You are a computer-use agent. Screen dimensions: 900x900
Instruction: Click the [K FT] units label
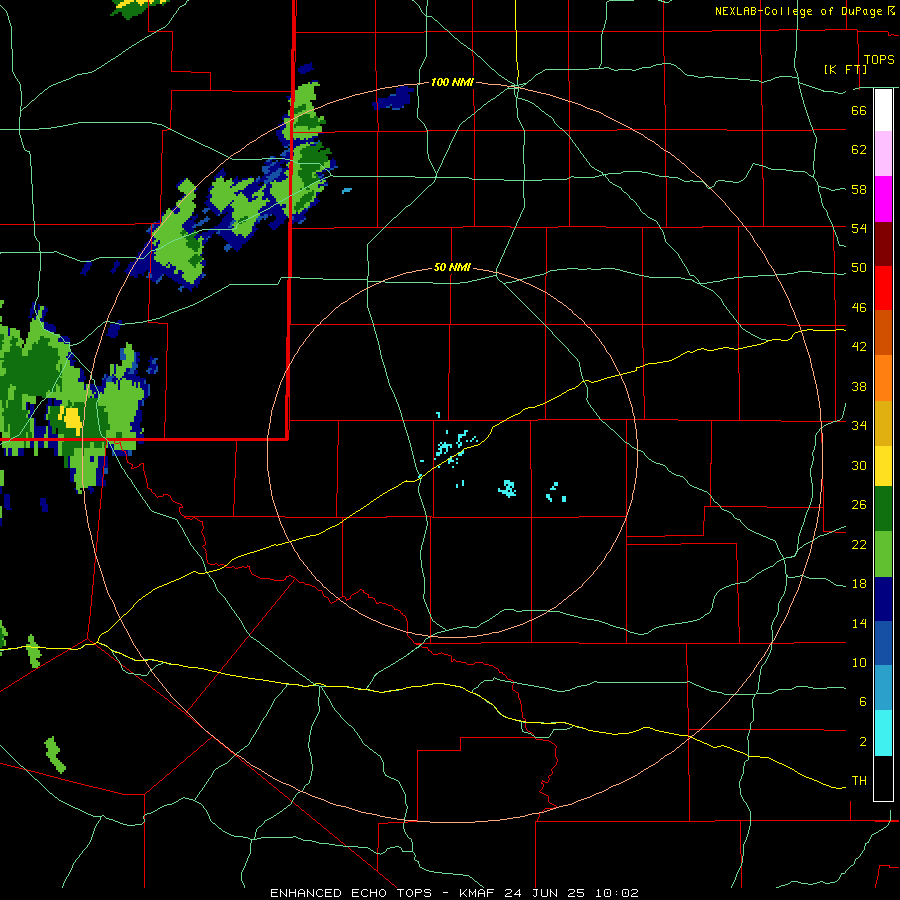click(x=845, y=69)
